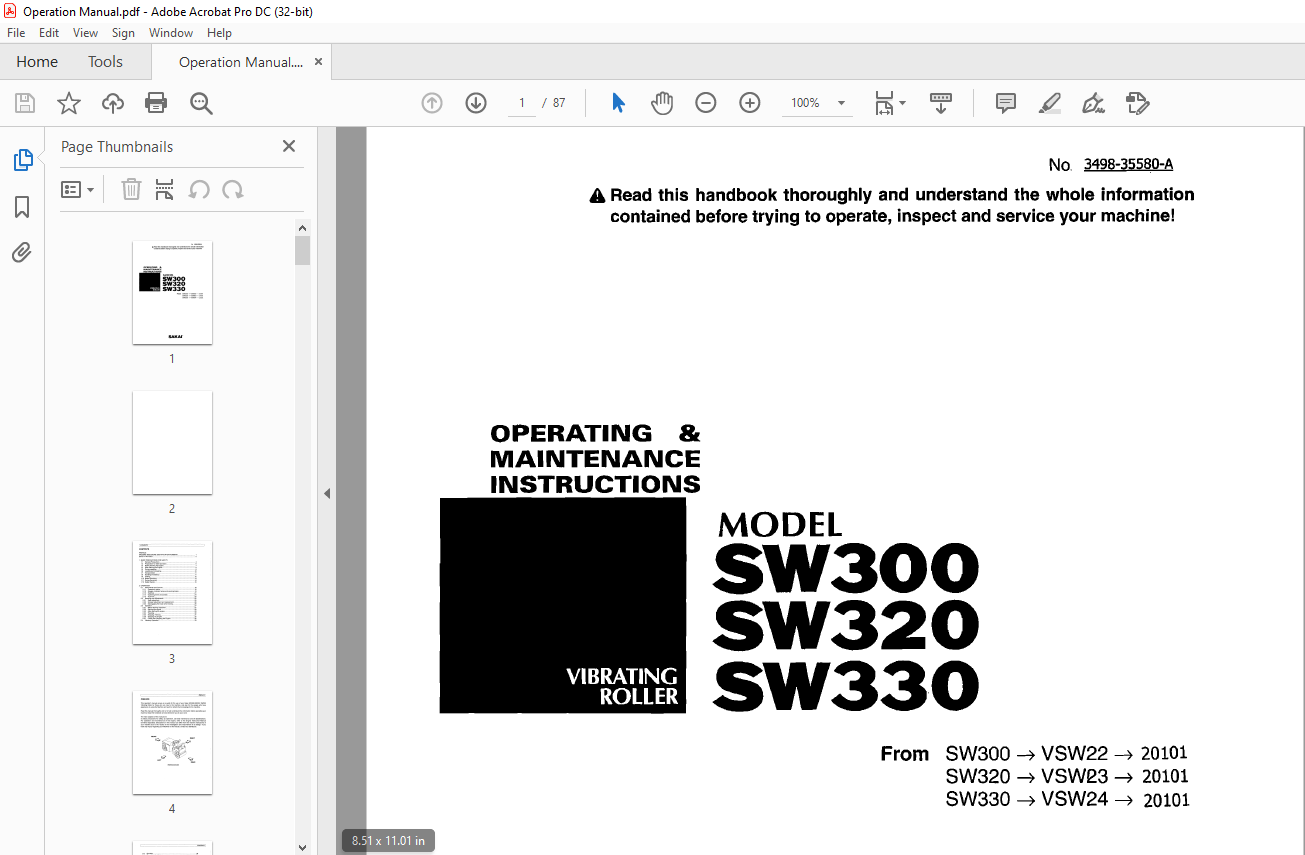Print the document using the printer icon
The image size is (1305, 855).
click(x=156, y=103)
